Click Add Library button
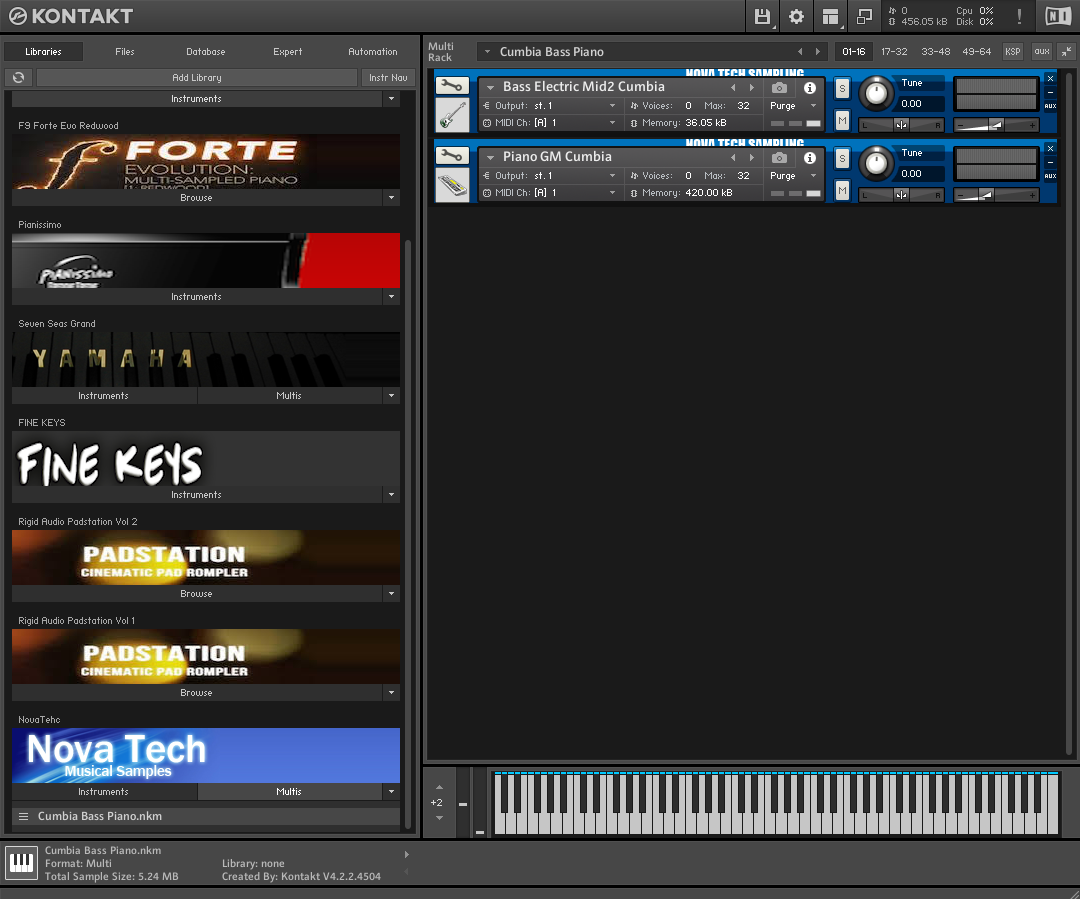Image resolution: width=1080 pixels, height=899 pixels. (197, 78)
